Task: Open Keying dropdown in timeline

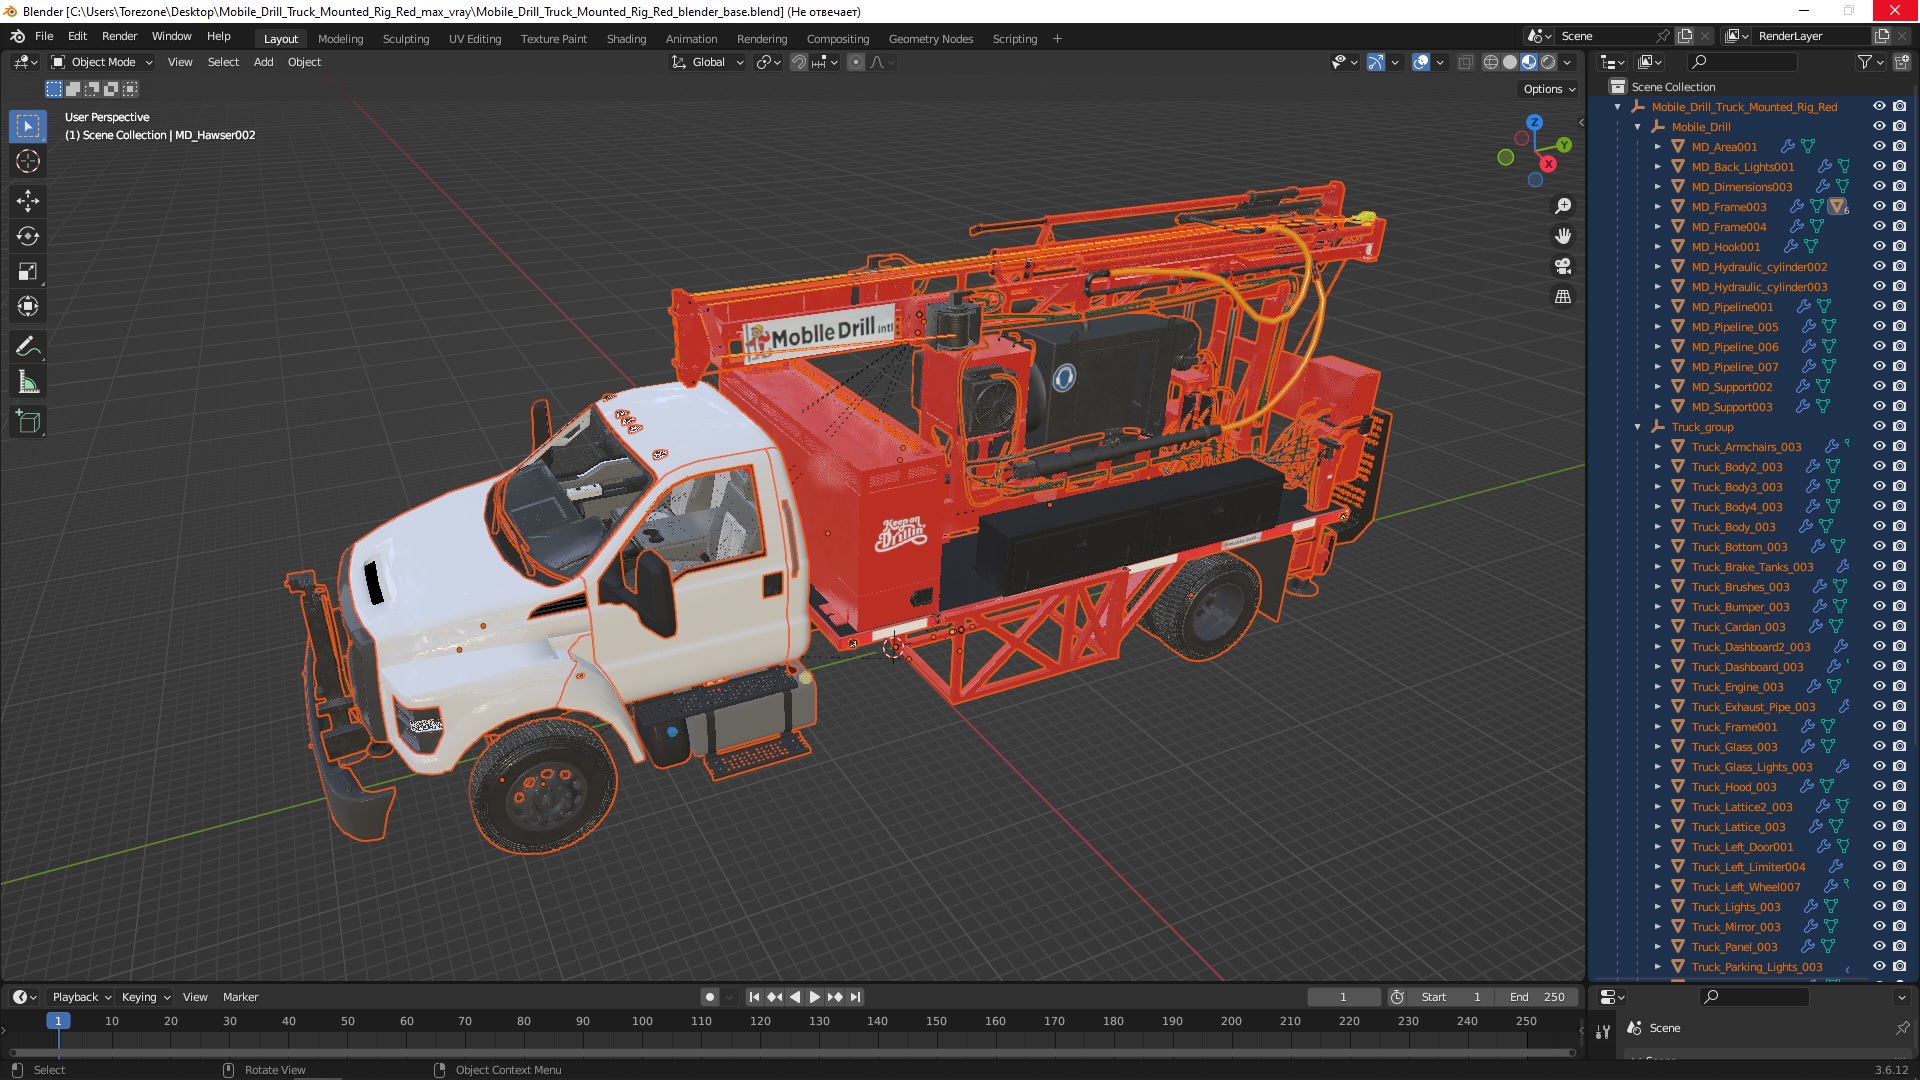Action: 146,997
